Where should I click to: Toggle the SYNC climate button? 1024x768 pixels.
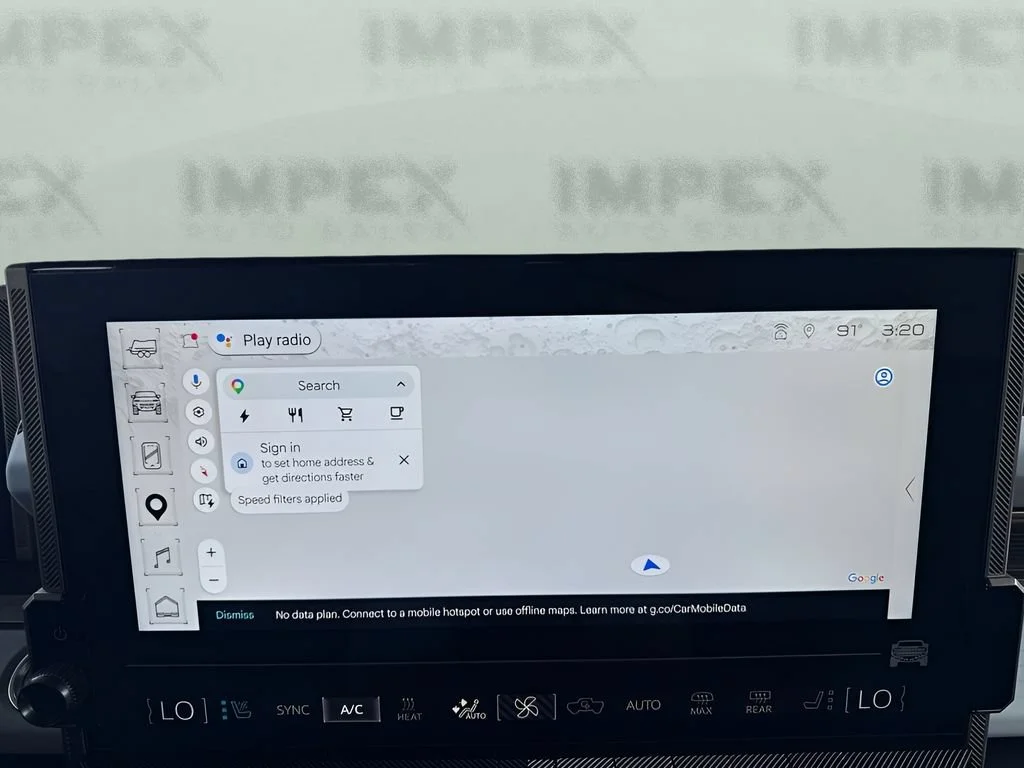pos(292,710)
